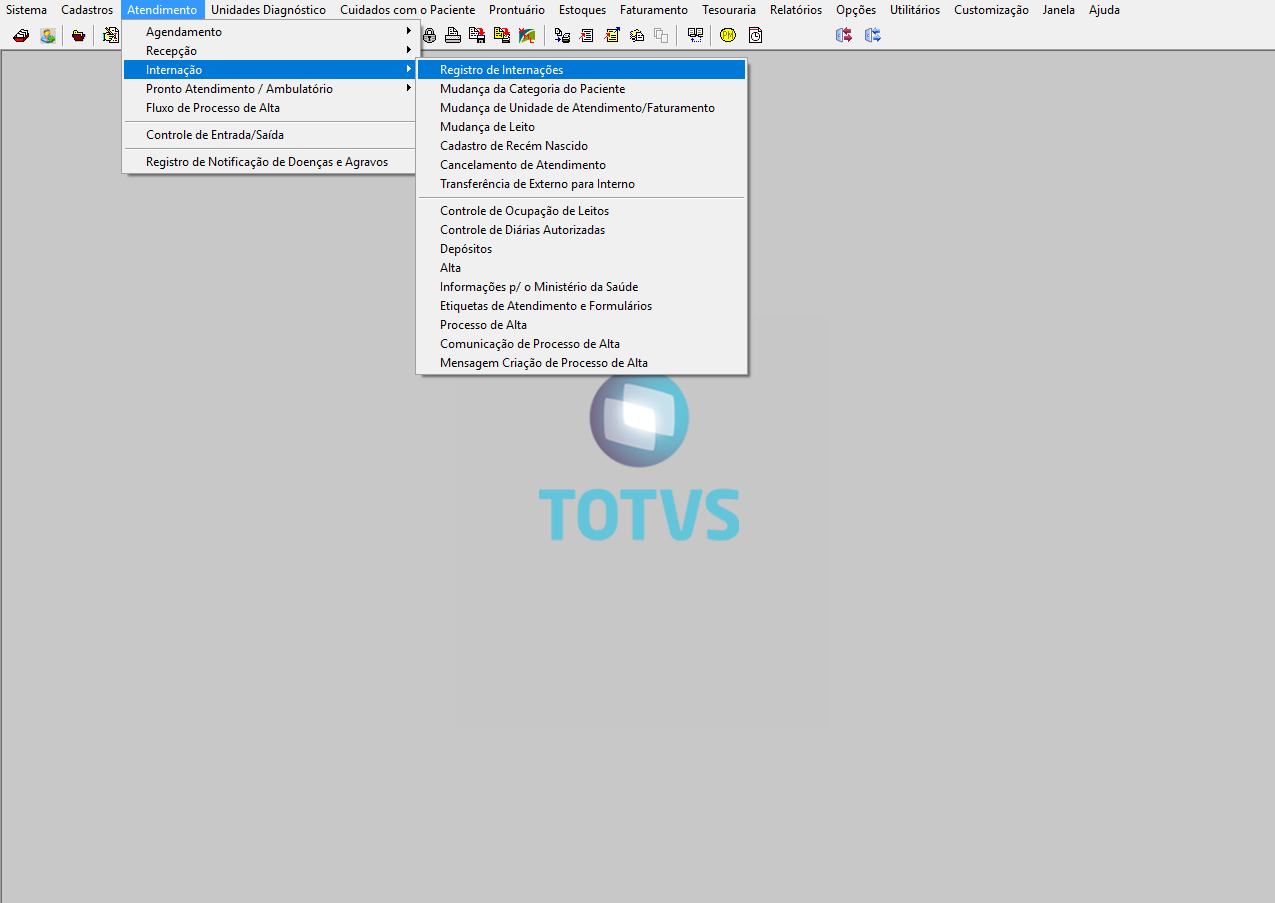Screen dimensions: 1275x903
Task: Open the Relatórios menu
Action: tap(796, 10)
